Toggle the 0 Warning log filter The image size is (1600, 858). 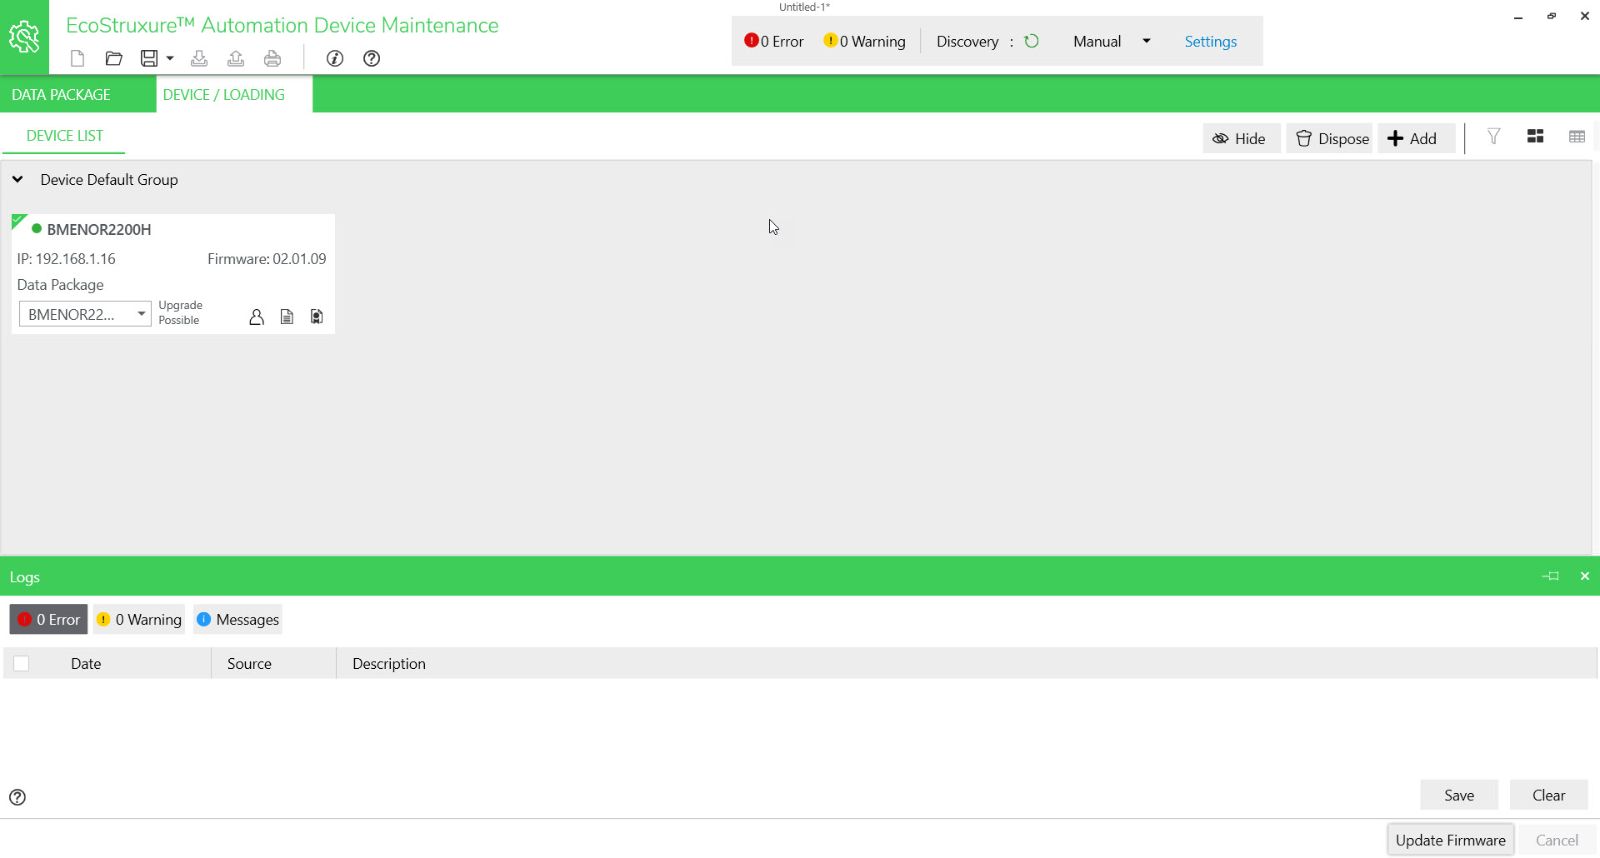coord(139,619)
